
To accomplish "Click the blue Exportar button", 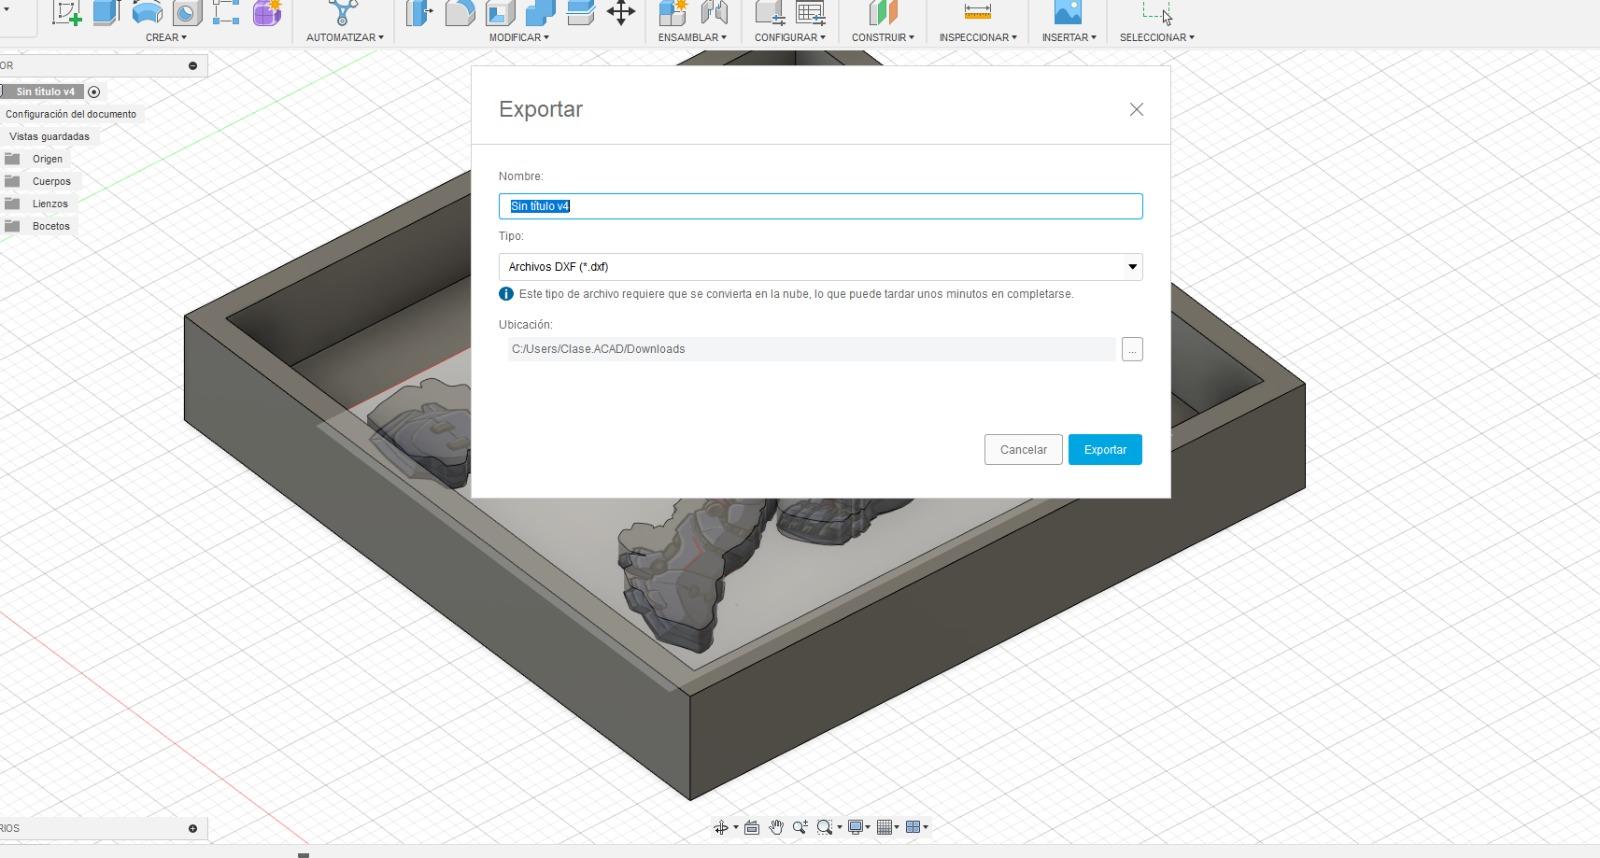I will point(1105,450).
